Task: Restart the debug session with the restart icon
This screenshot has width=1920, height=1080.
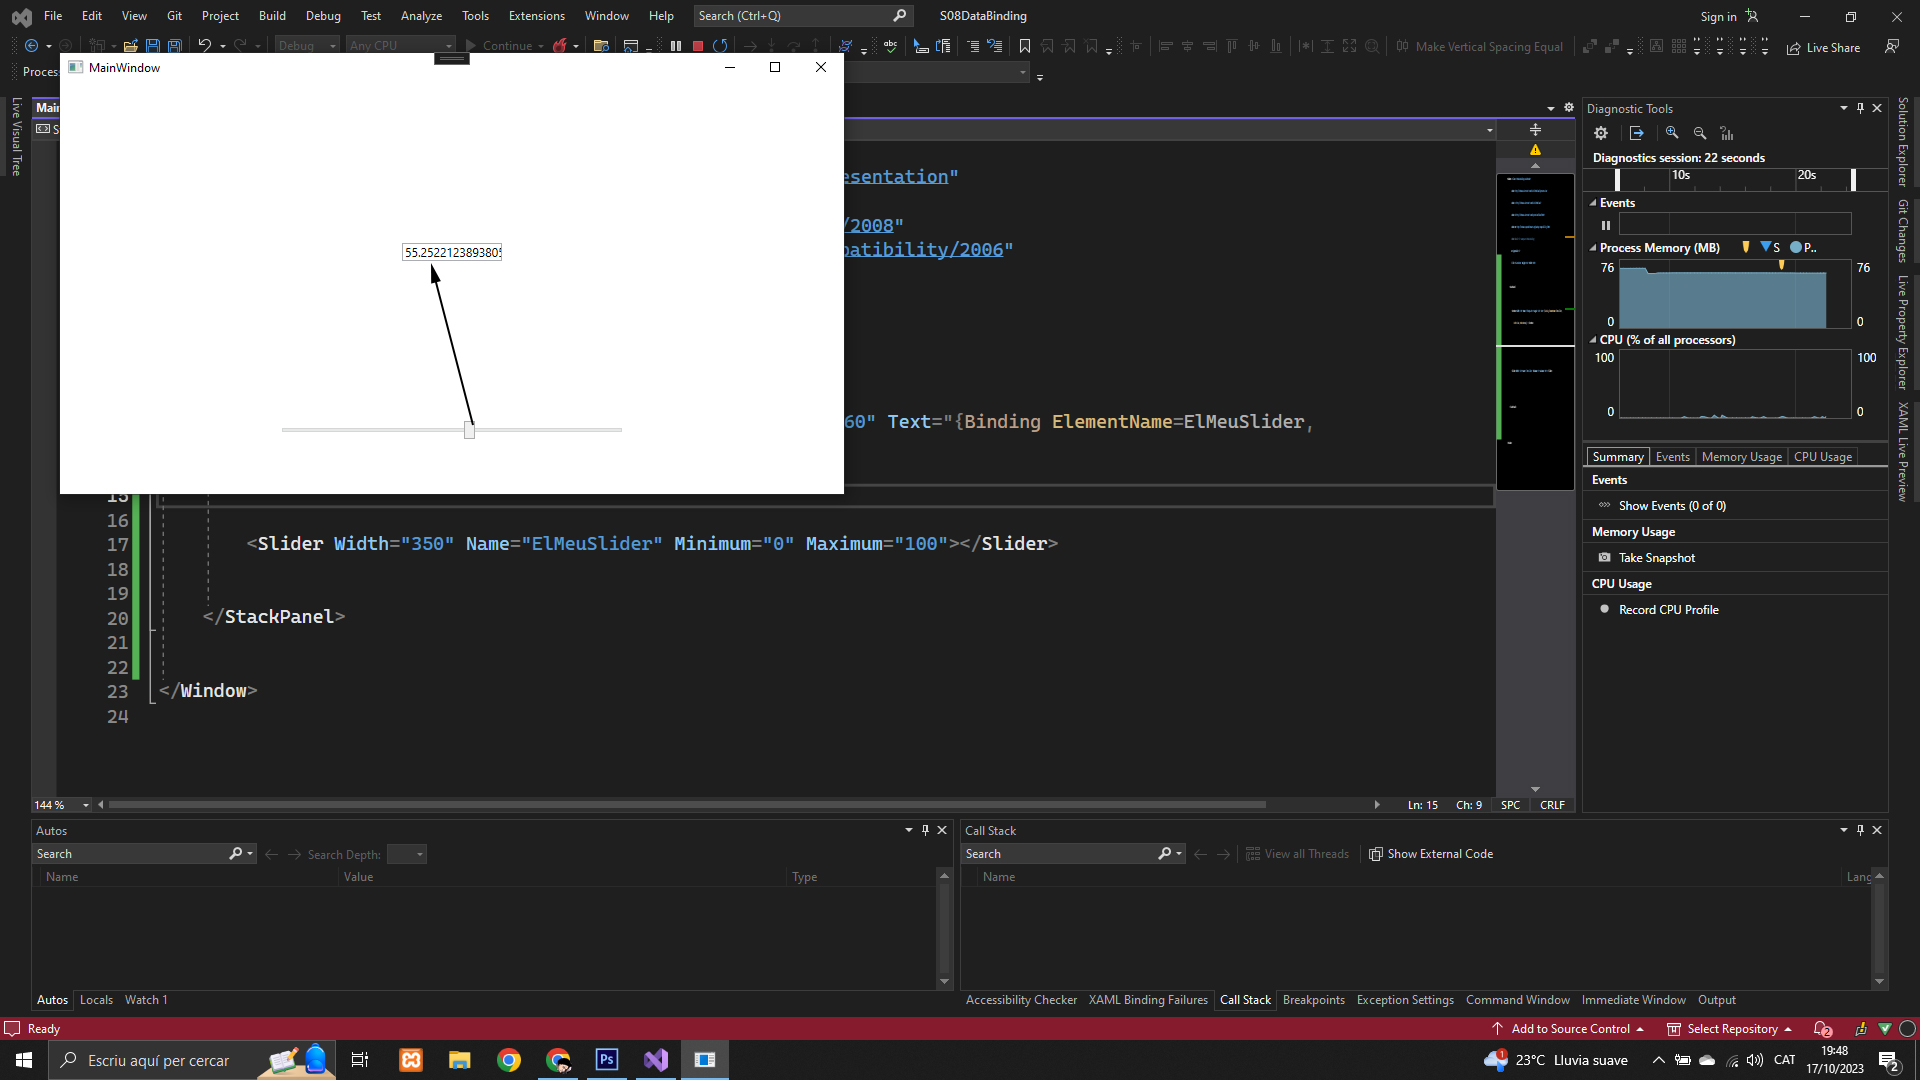Action: pyautogui.click(x=720, y=46)
